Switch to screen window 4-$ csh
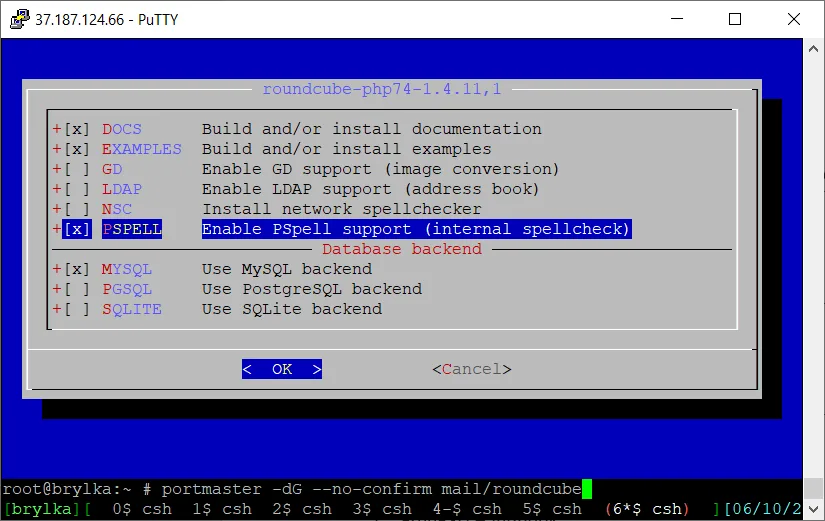This screenshot has height=521, width=825. click(x=467, y=509)
